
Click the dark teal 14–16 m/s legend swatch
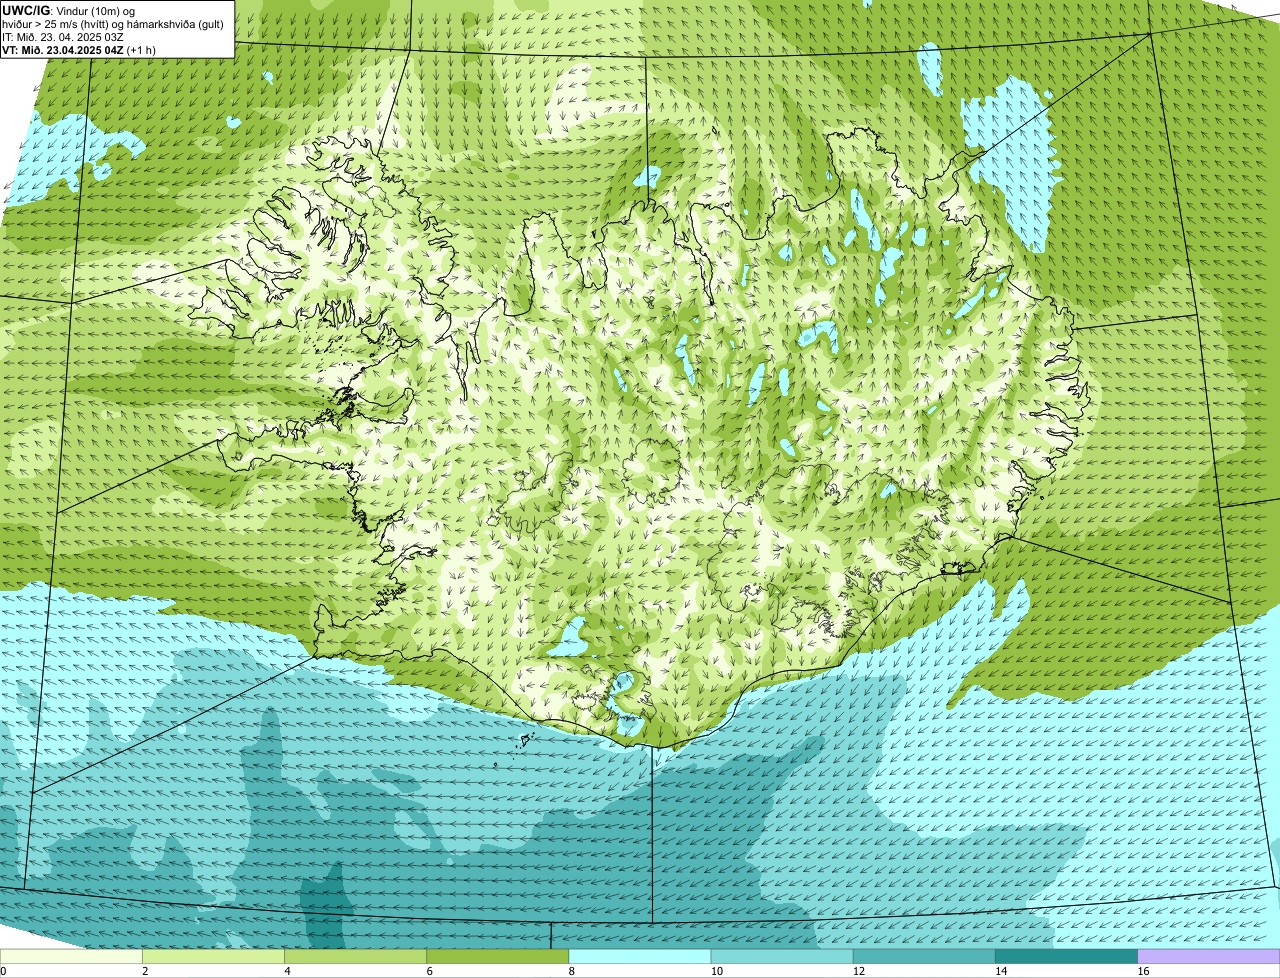coord(1067,957)
